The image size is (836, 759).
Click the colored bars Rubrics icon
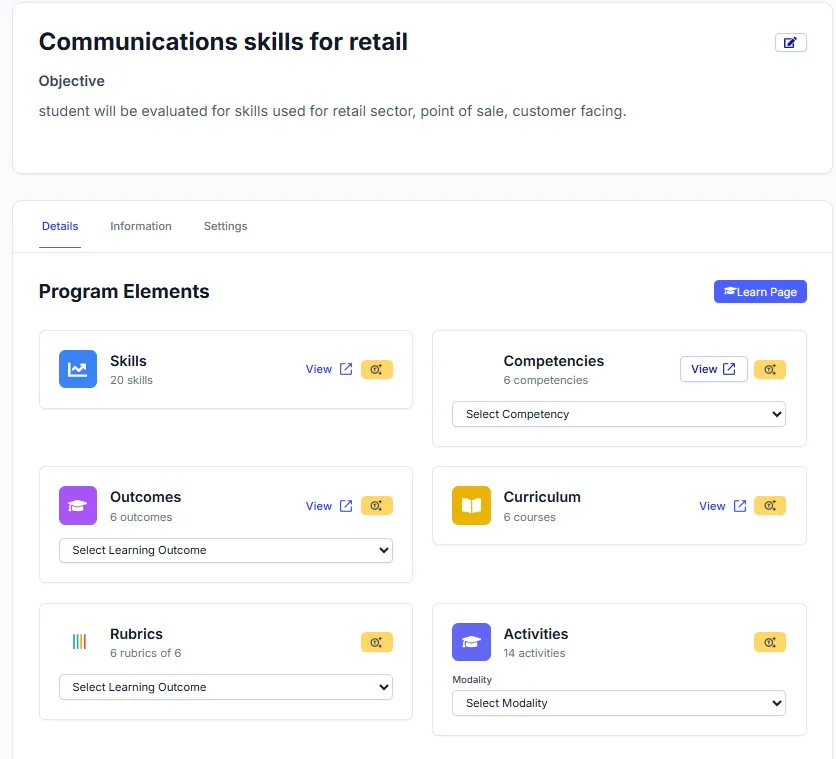pyautogui.click(x=79, y=641)
